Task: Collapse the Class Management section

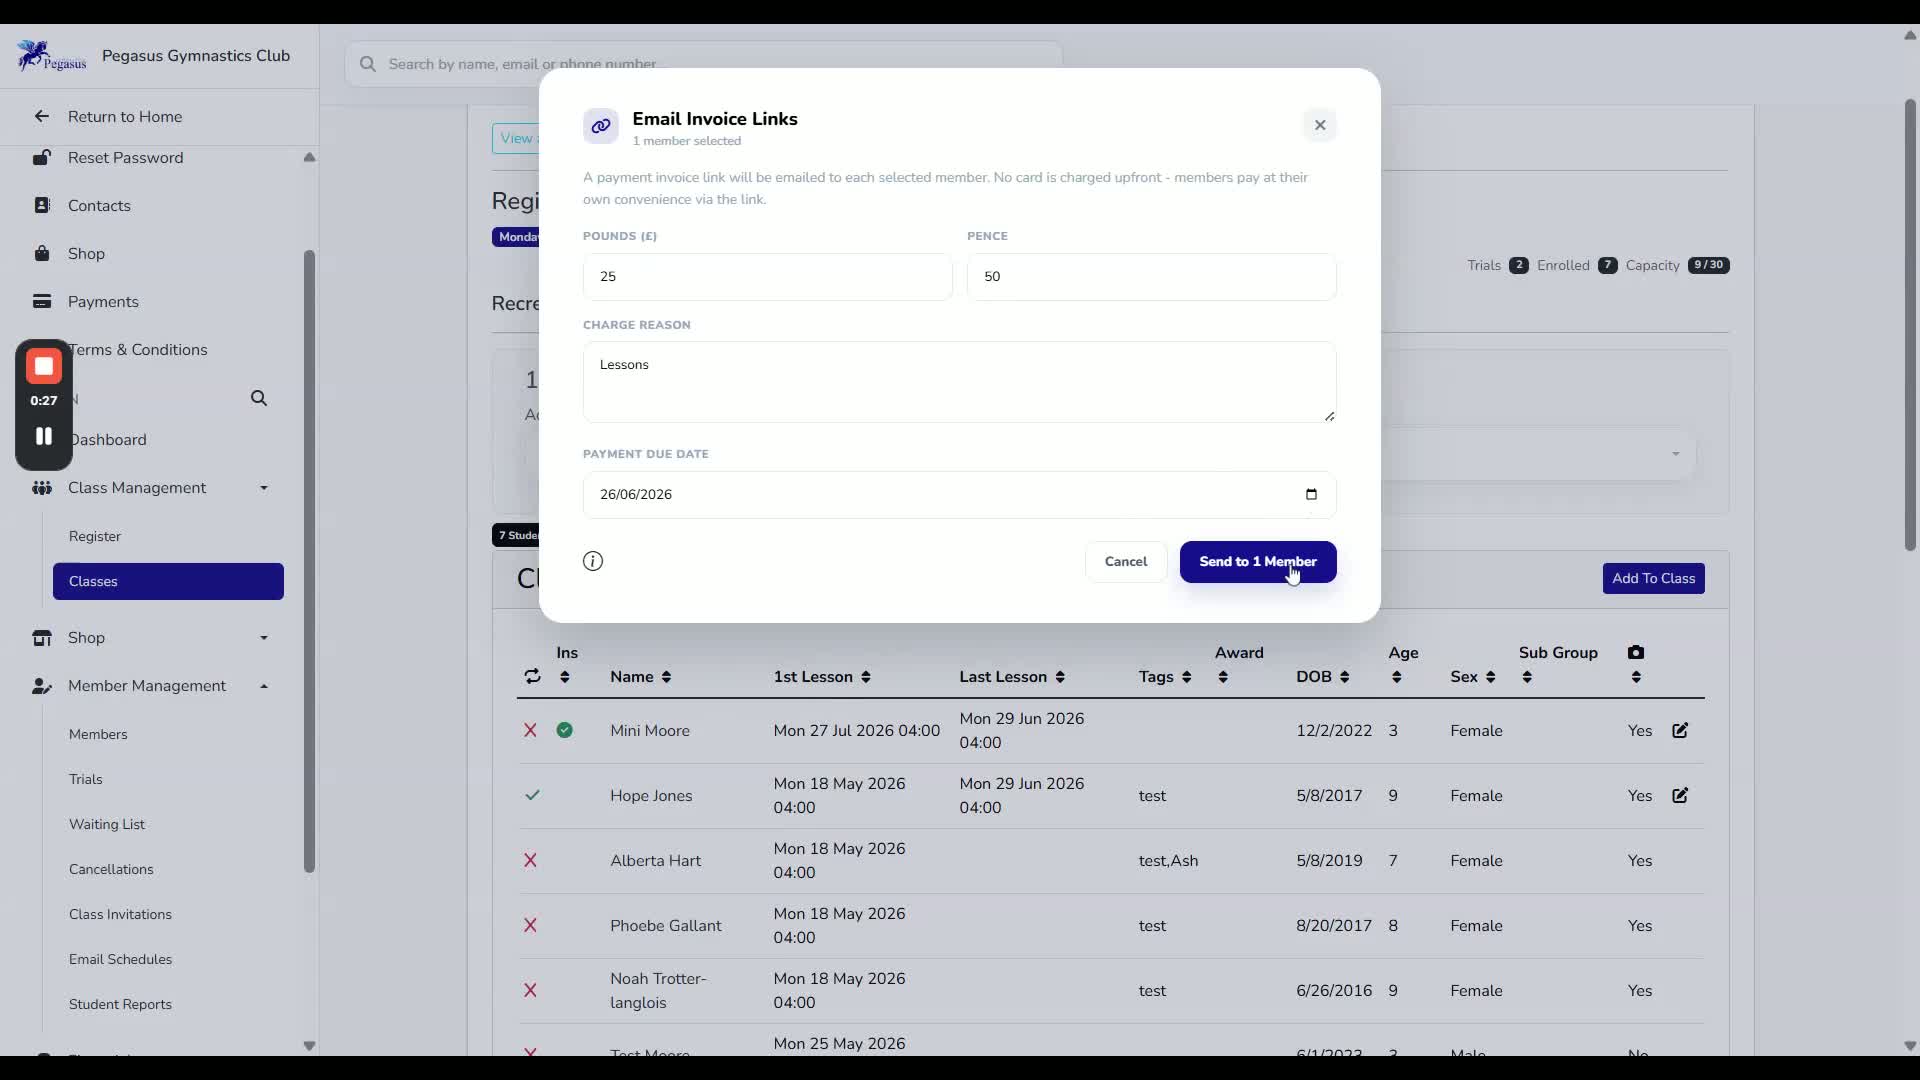Action: [264, 488]
